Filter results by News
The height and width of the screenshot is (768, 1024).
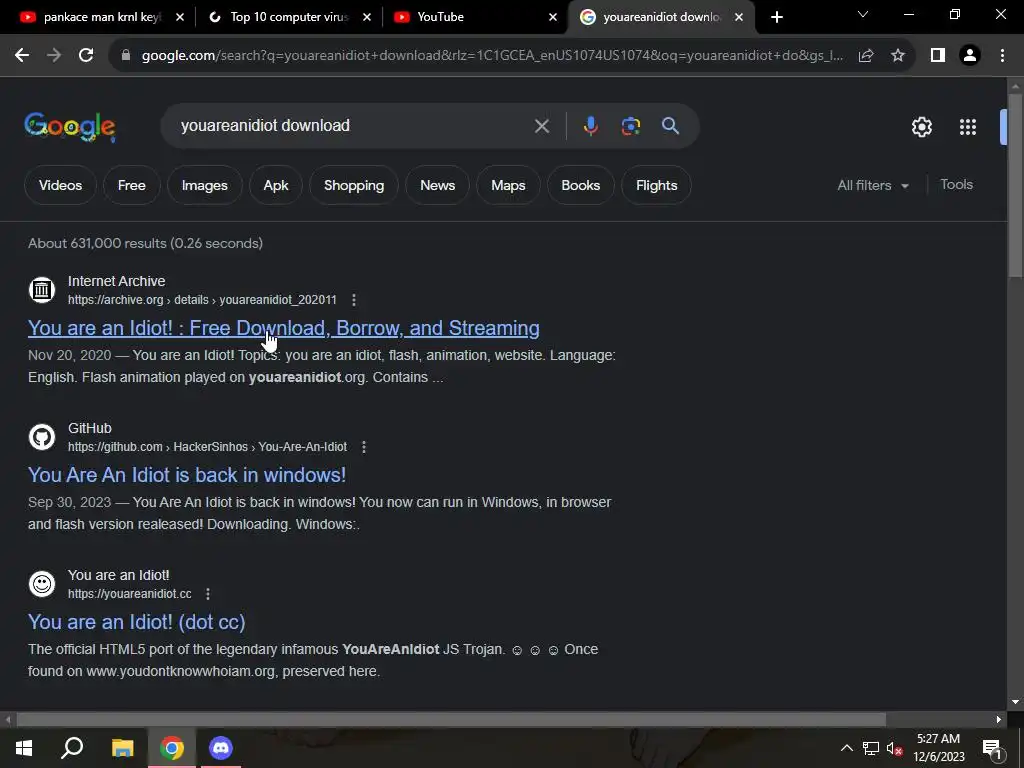pyautogui.click(x=438, y=185)
